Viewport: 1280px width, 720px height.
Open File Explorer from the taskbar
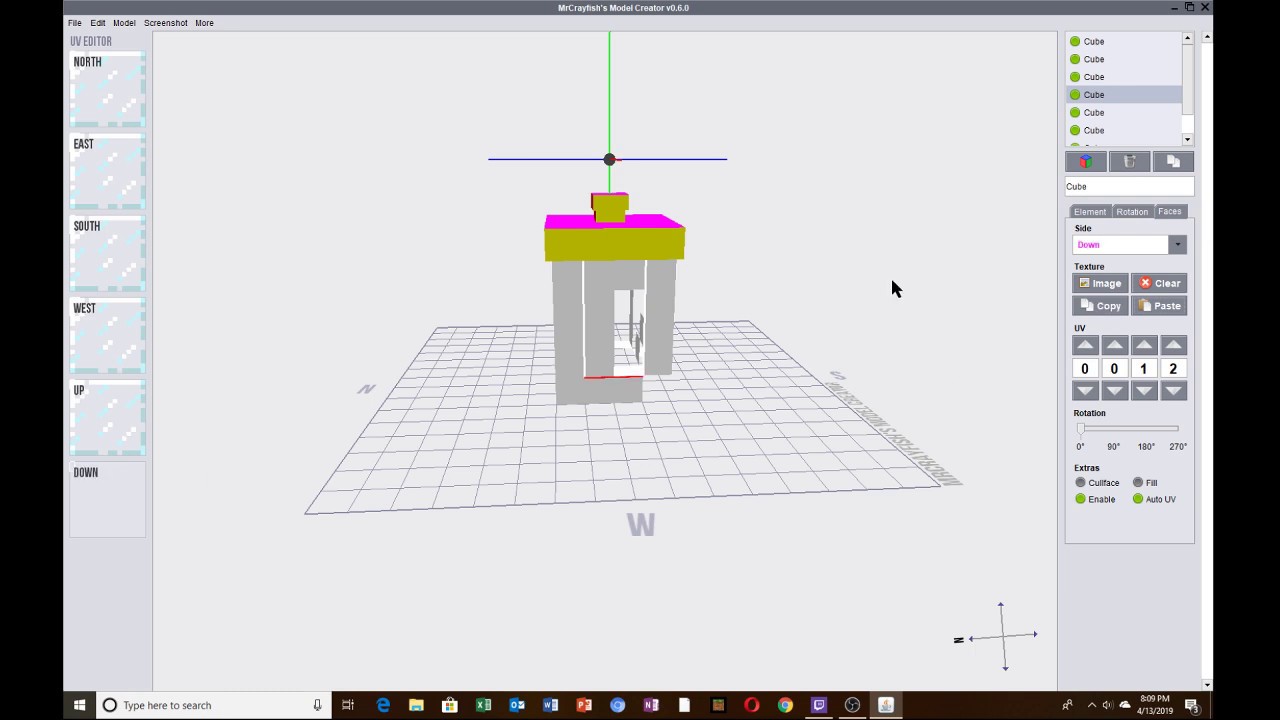click(x=416, y=705)
